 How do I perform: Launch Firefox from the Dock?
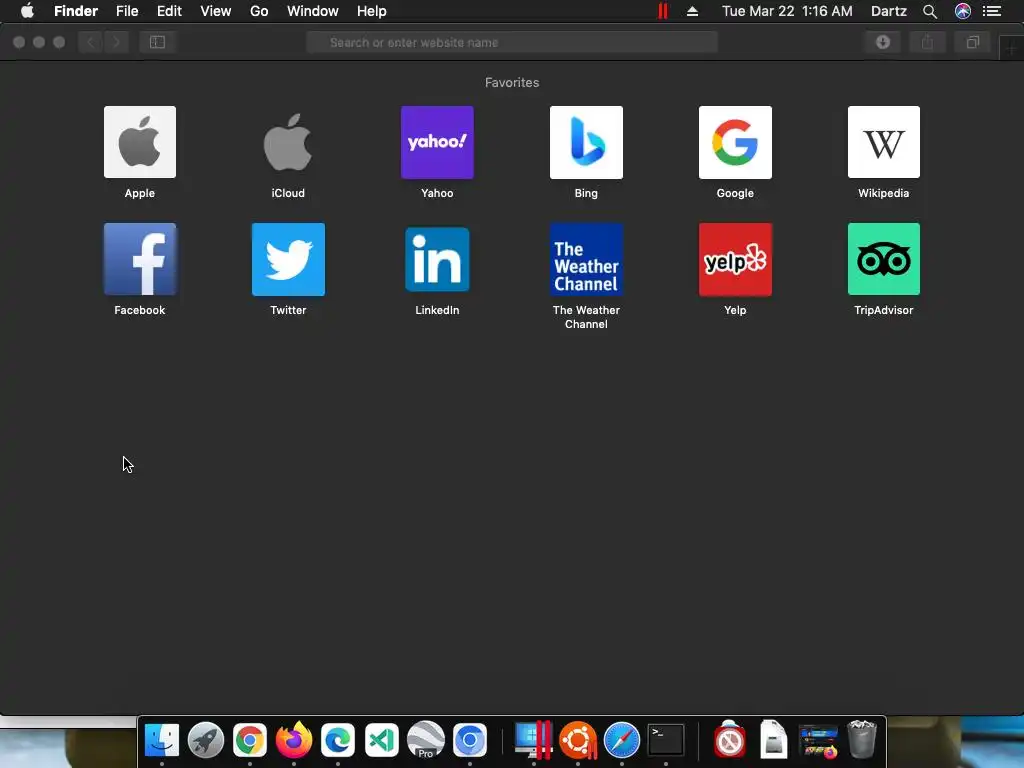[294, 740]
